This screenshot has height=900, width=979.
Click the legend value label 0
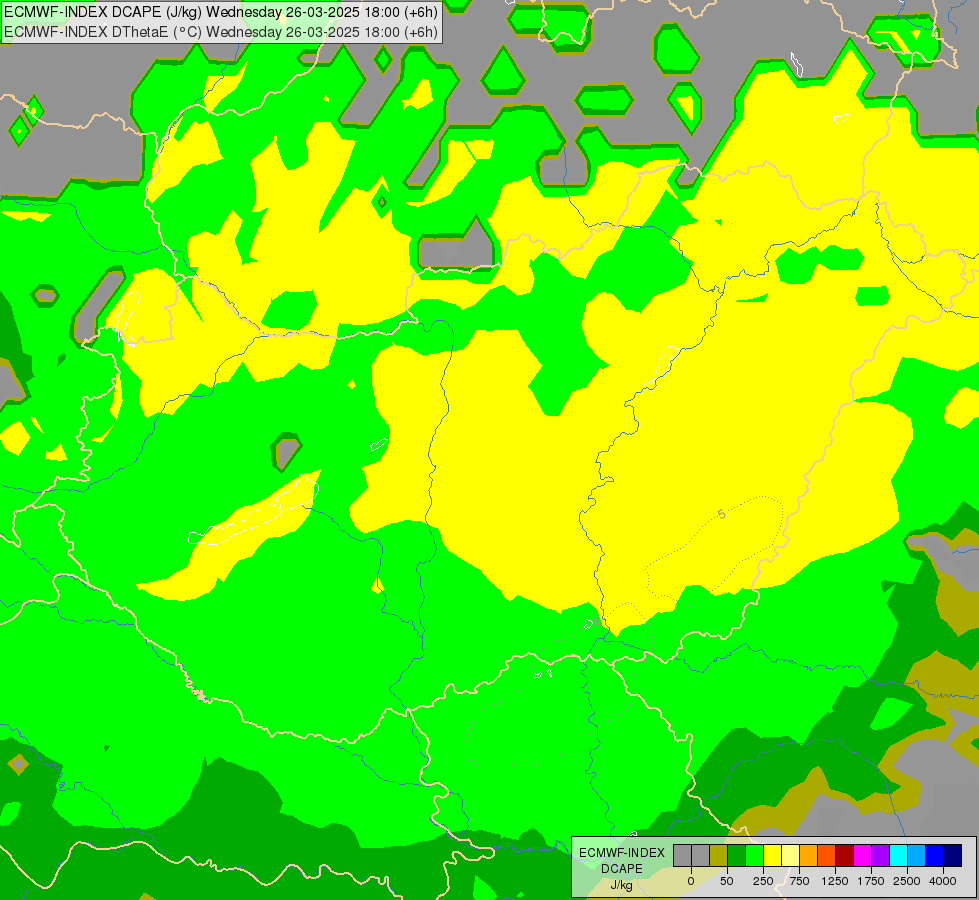[x=691, y=881]
